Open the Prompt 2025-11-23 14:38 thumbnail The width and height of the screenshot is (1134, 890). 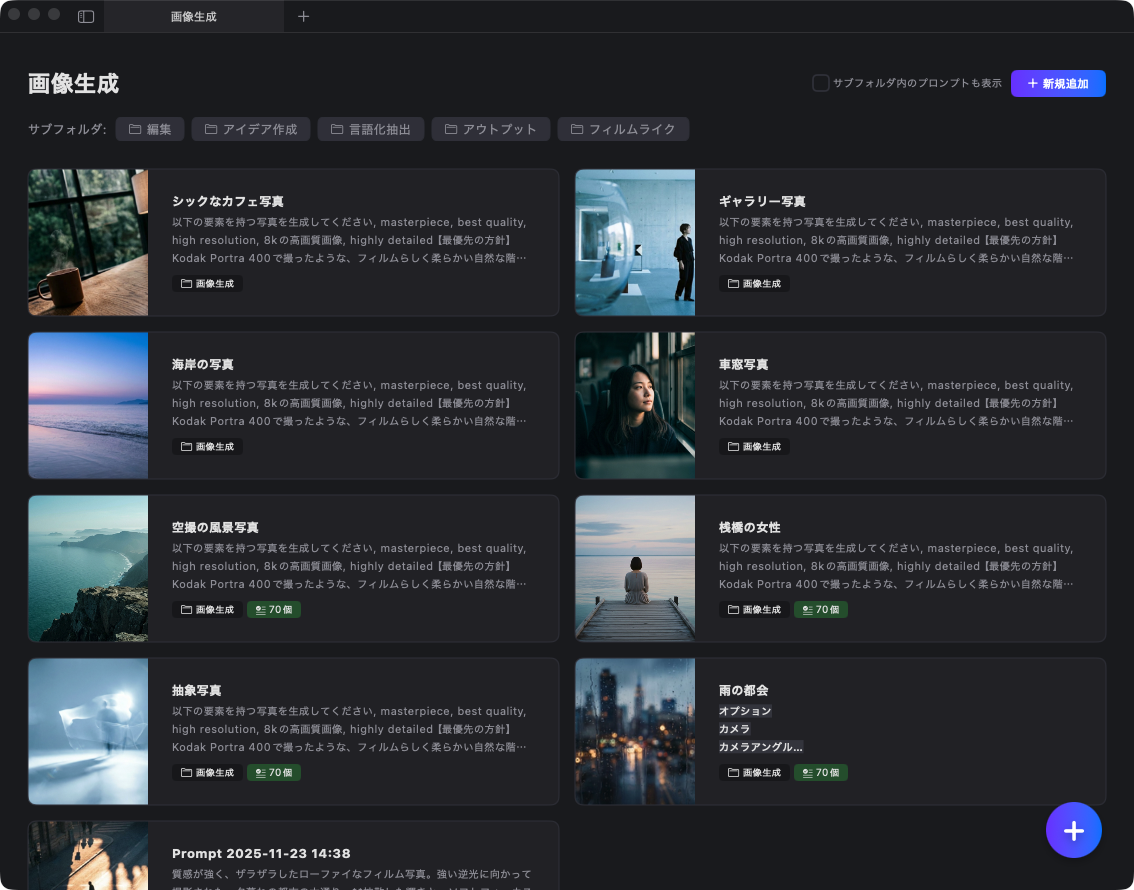pyautogui.click(x=88, y=856)
